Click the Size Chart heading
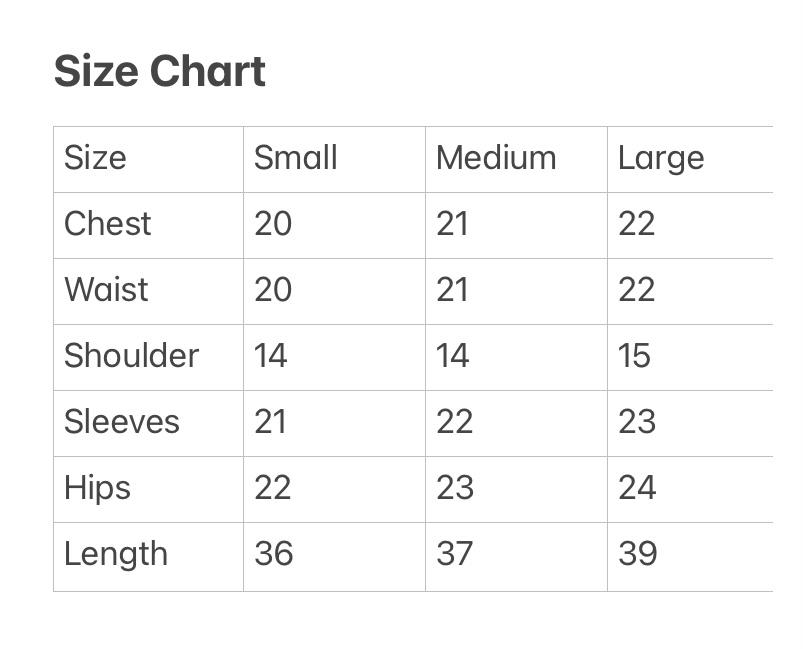The image size is (803, 649). (x=160, y=72)
